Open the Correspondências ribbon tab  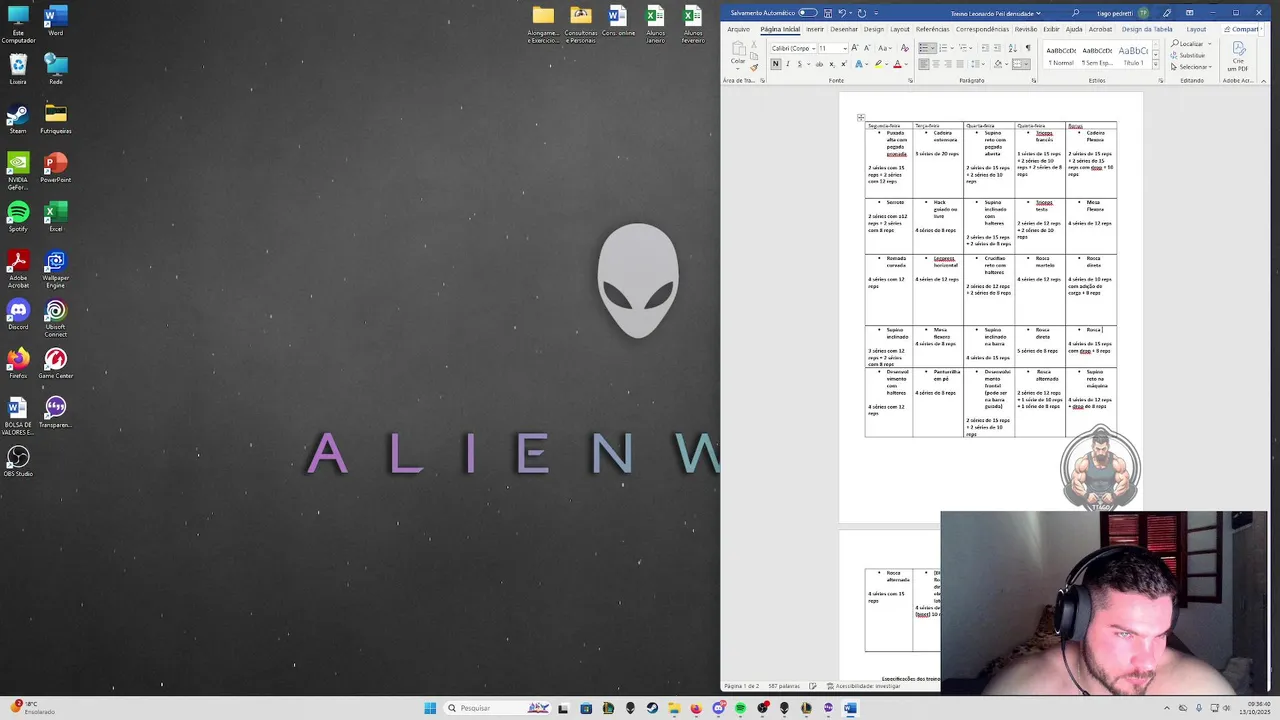tap(982, 29)
